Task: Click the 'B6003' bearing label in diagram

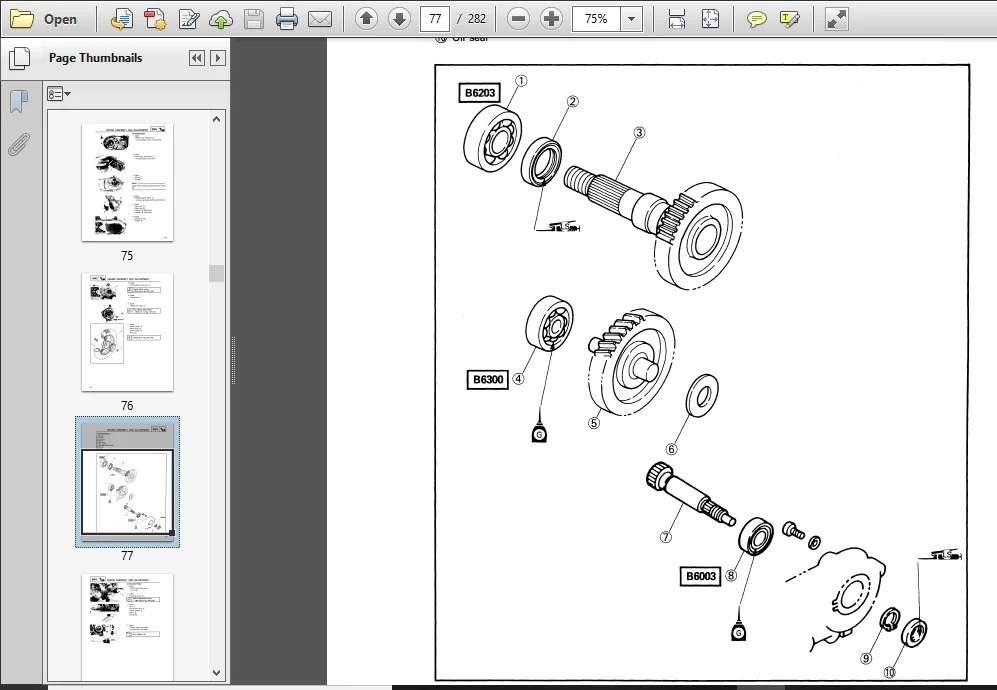Action: 700,576
